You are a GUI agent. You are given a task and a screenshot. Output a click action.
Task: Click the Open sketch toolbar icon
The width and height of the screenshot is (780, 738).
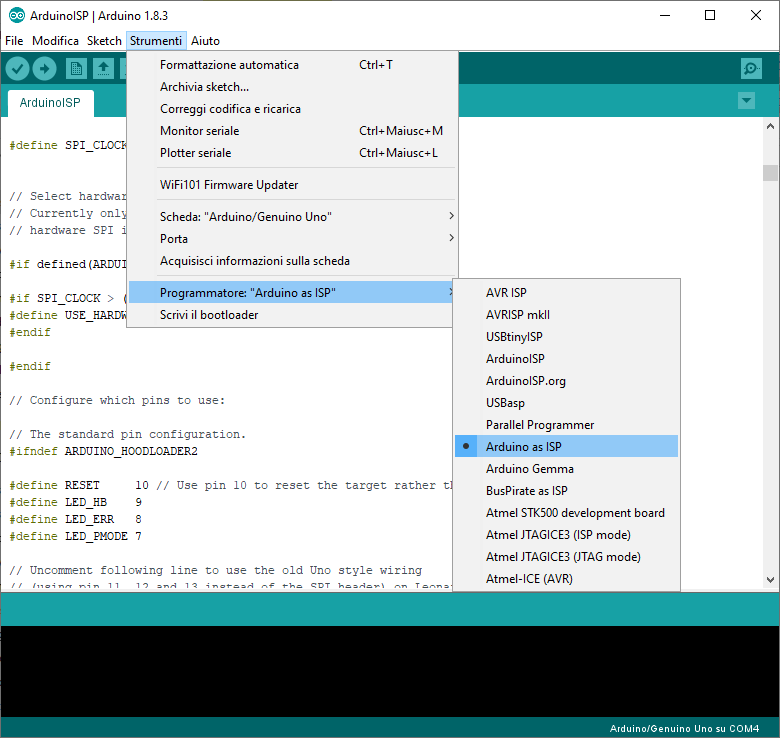tap(103, 69)
